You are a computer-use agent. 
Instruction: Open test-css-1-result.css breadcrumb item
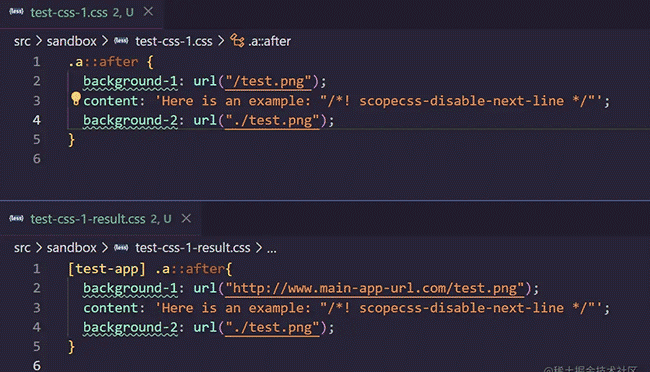coord(193,248)
